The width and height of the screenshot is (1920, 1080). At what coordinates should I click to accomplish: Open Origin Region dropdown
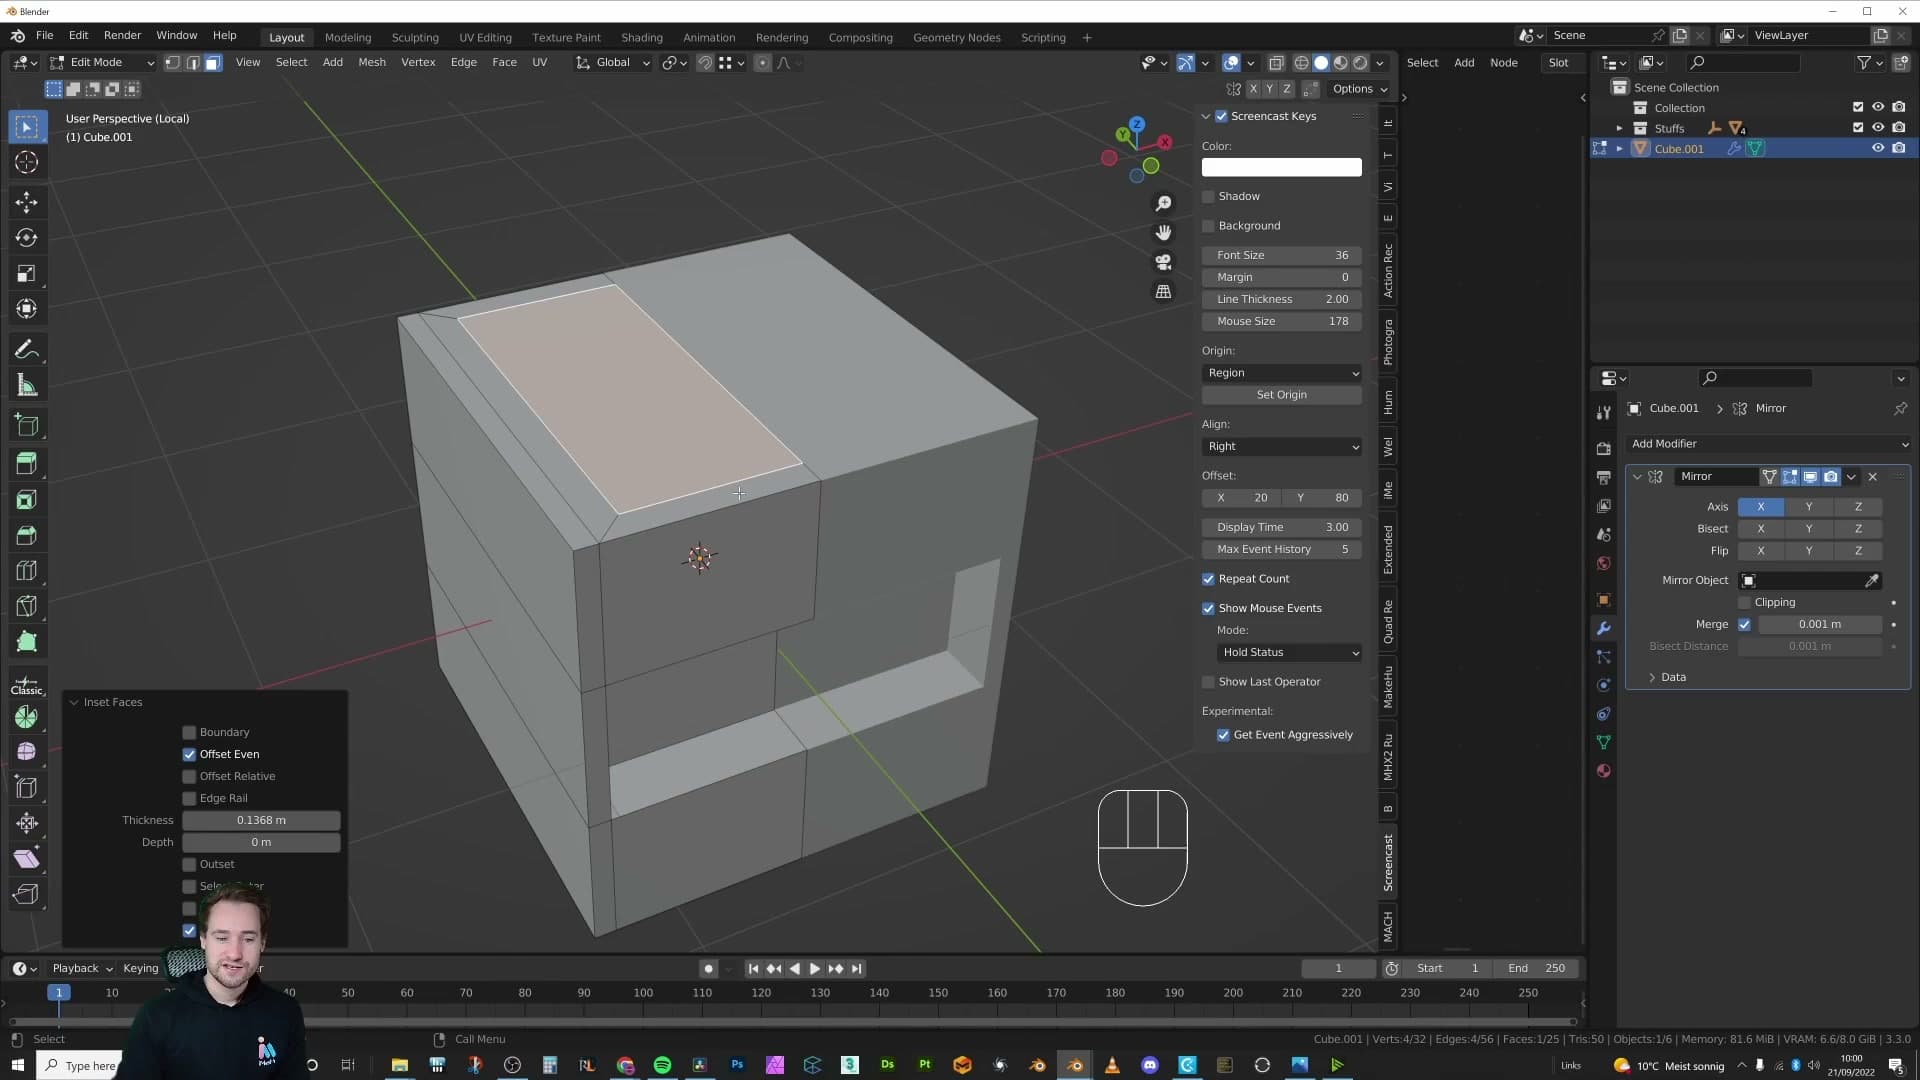[x=1282, y=373]
